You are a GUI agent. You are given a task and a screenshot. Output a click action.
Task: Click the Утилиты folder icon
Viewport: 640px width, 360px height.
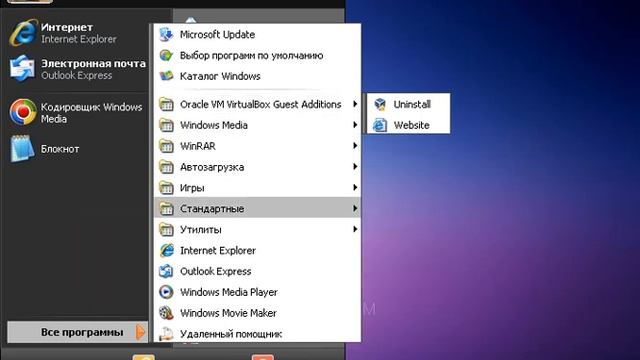(166, 229)
